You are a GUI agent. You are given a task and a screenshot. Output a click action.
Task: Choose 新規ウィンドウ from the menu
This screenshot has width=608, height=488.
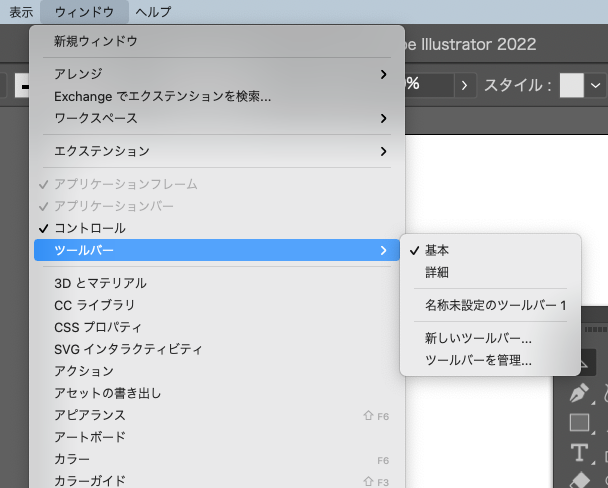click(96, 41)
